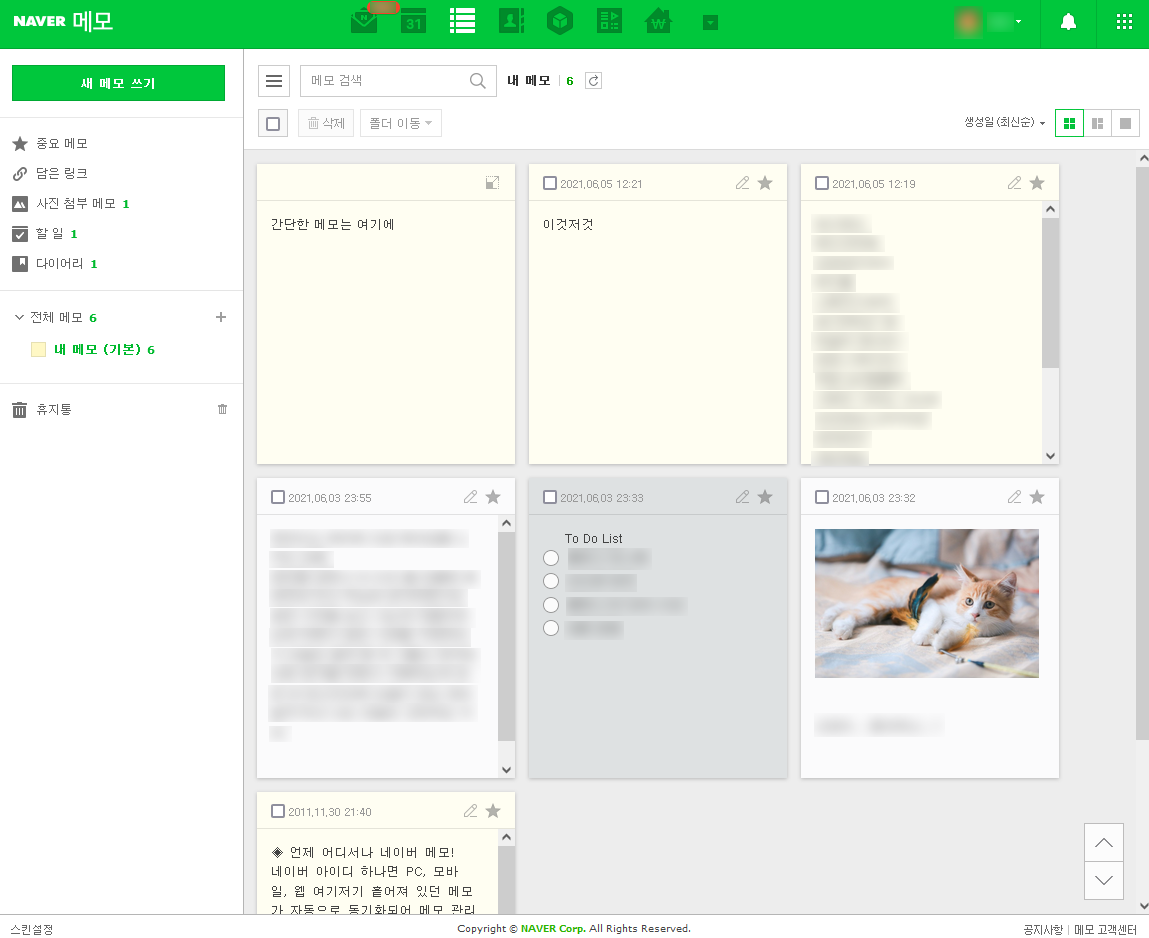Screen dimensions: 1149x938
Task: Open user account dropdown arrow
Action: (x=1019, y=22)
